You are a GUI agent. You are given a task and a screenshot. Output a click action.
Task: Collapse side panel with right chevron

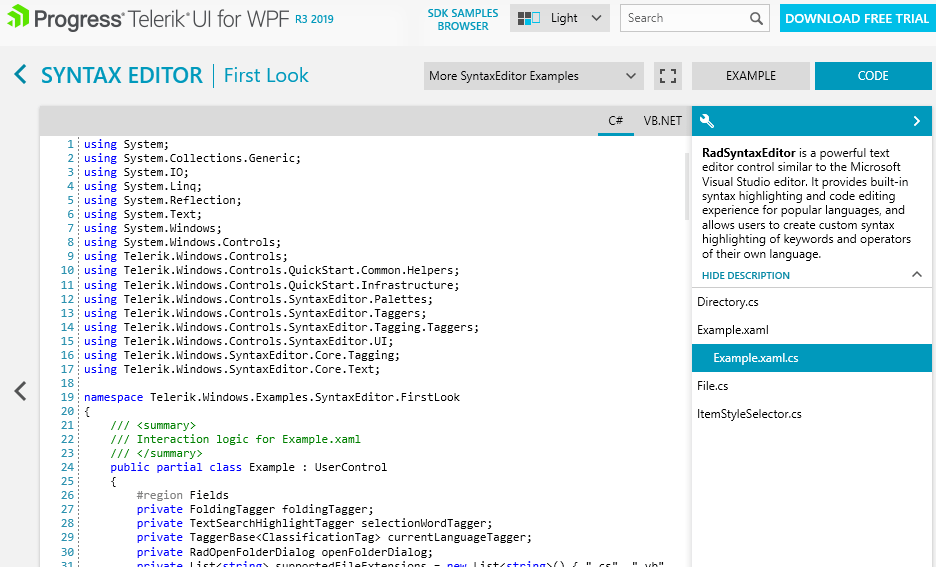917,121
